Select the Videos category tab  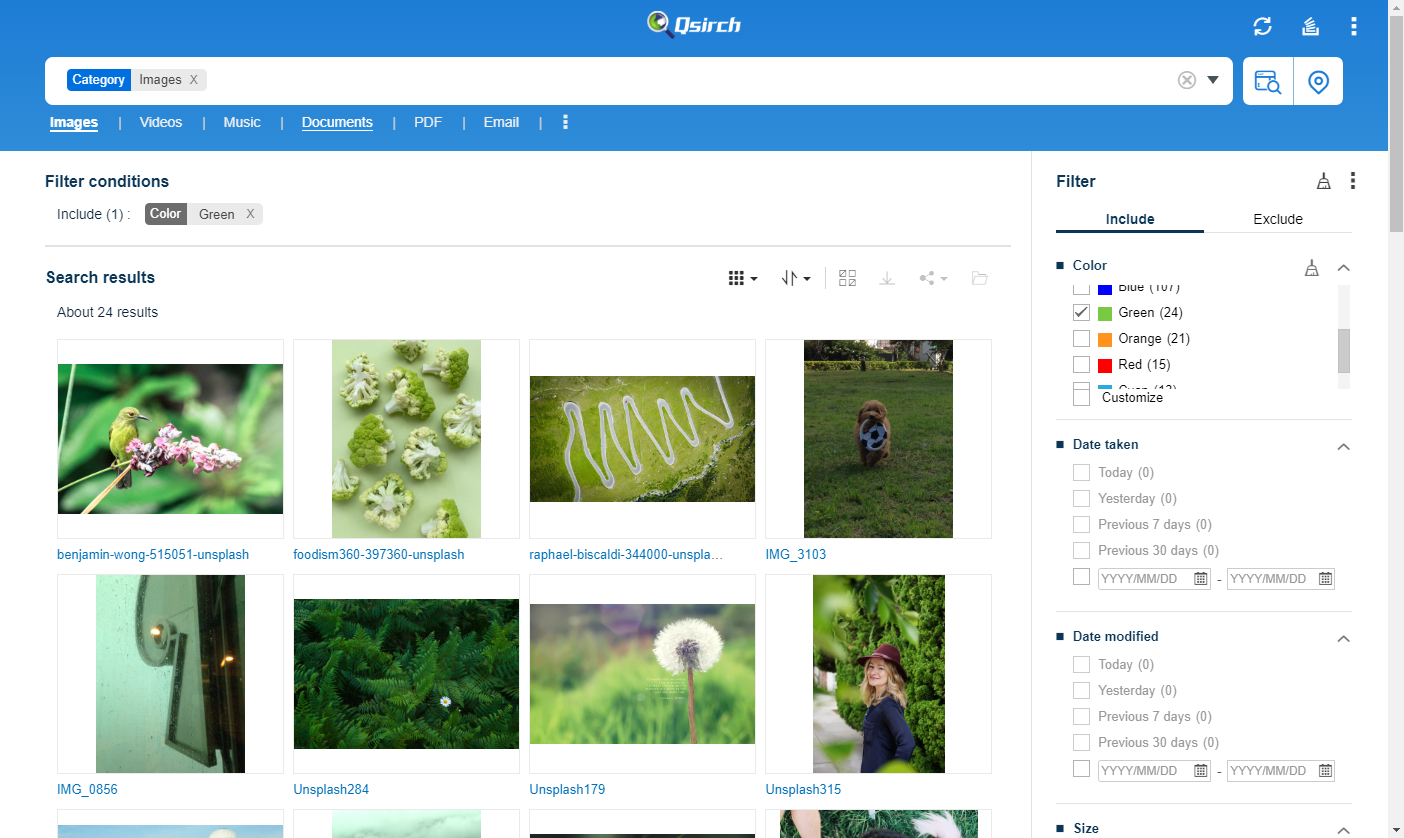point(161,122)
